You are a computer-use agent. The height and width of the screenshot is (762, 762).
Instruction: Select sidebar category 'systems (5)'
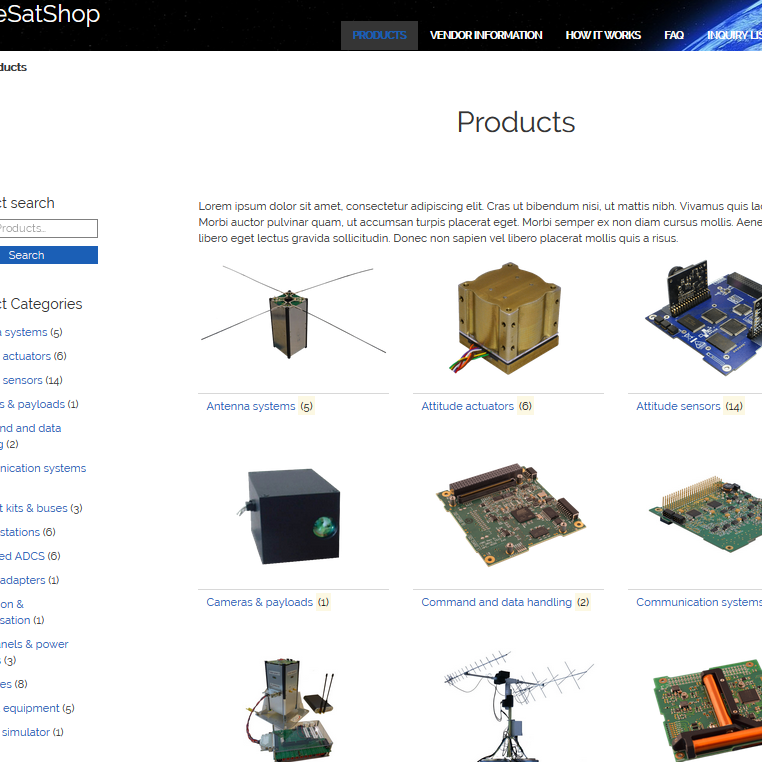[31, 332]
